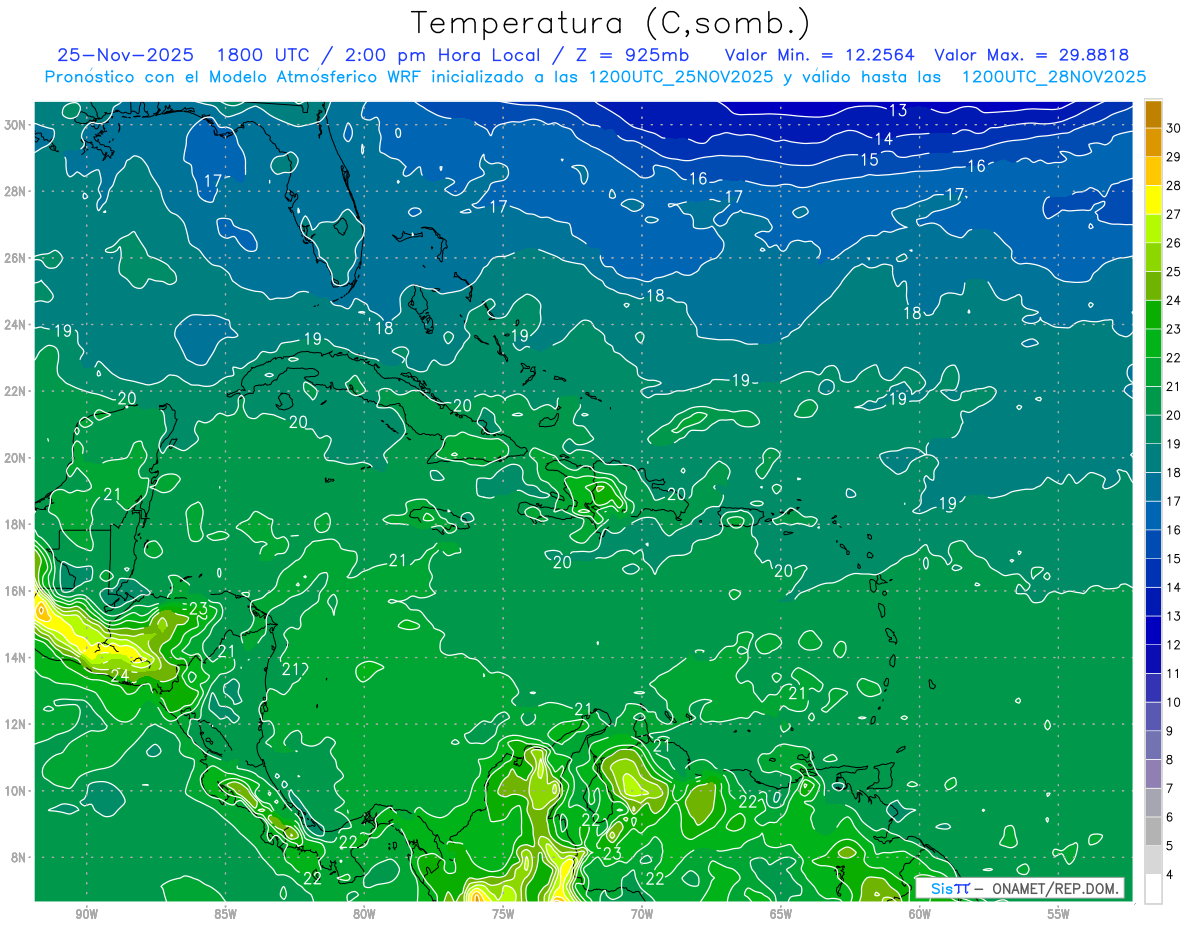Click the '24' contour label over Central America
The height and width of the screenshot is (927, 1200).
coord(119,676)
